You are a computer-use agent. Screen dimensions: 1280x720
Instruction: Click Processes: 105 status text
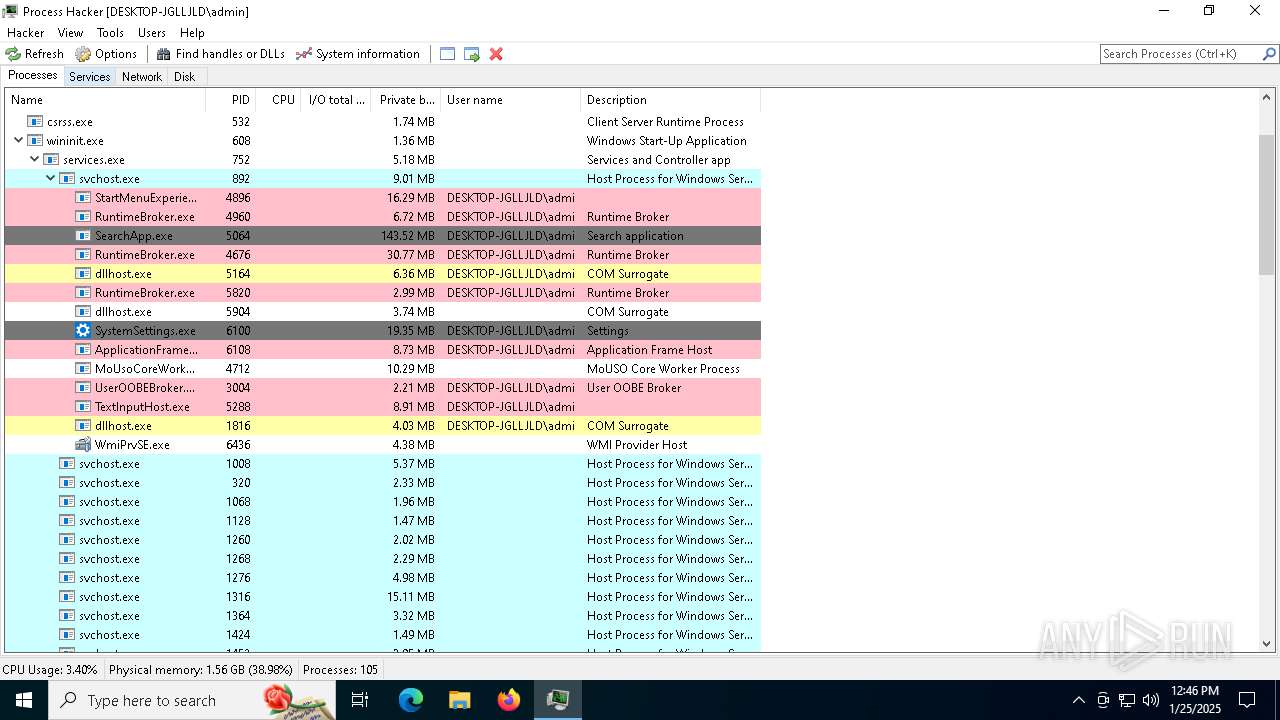point(340,670)
